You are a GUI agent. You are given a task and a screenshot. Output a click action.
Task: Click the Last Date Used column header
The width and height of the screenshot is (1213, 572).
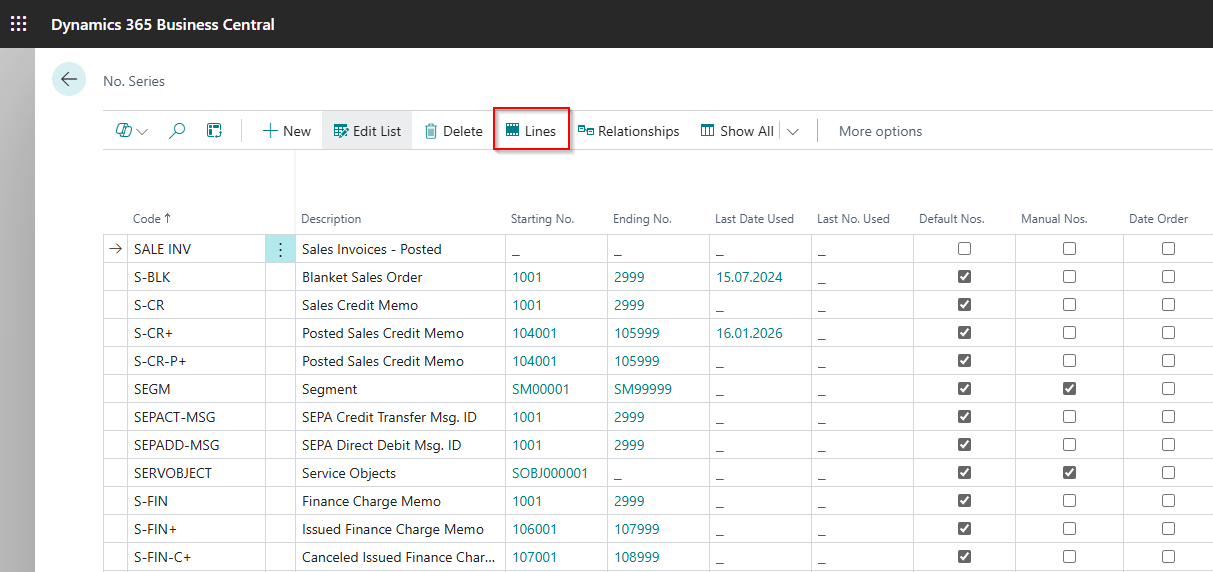tap(754, 219)
